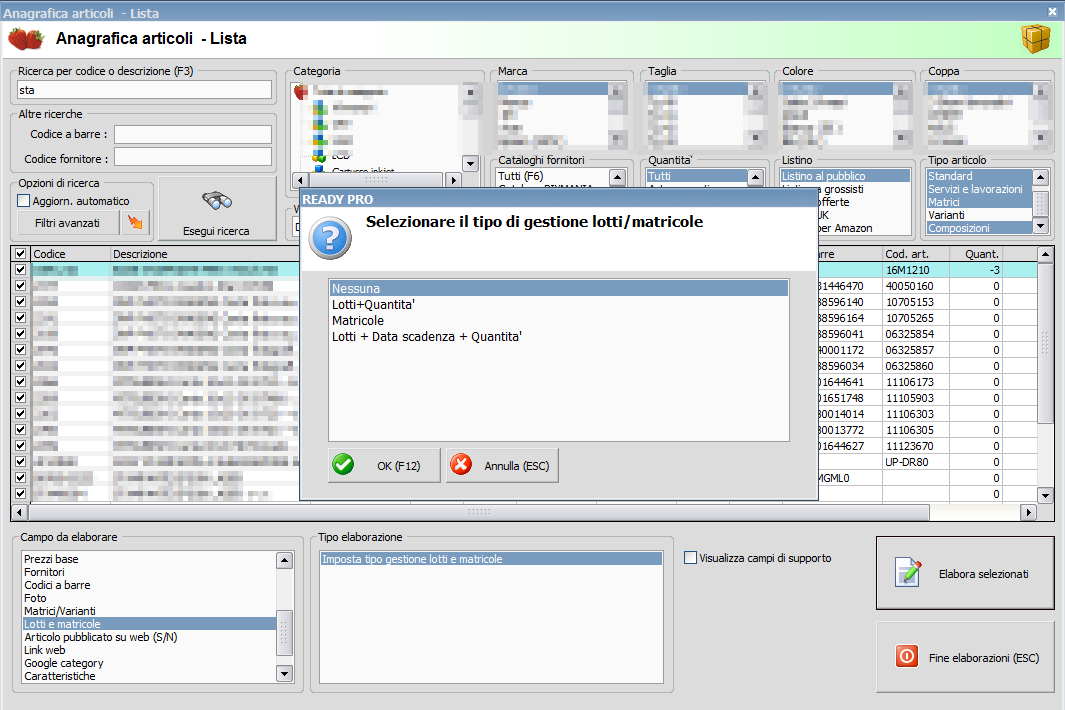Select Standard in Tipo articolo
Image resolution: width=1065 pixels, height=710 pixels.
(979, 176)
